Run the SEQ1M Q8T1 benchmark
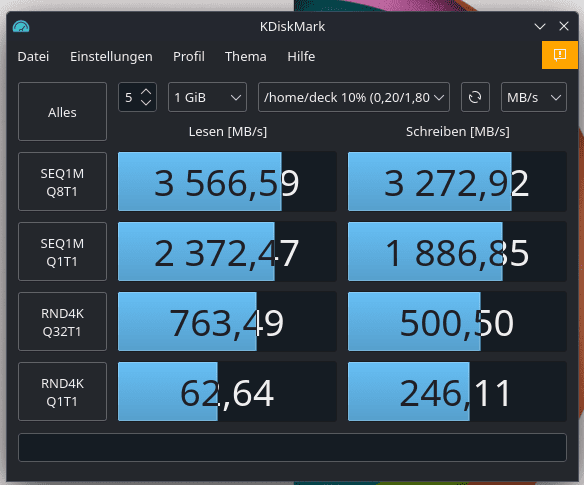584x485 pixels. click(x=62, y=182)
